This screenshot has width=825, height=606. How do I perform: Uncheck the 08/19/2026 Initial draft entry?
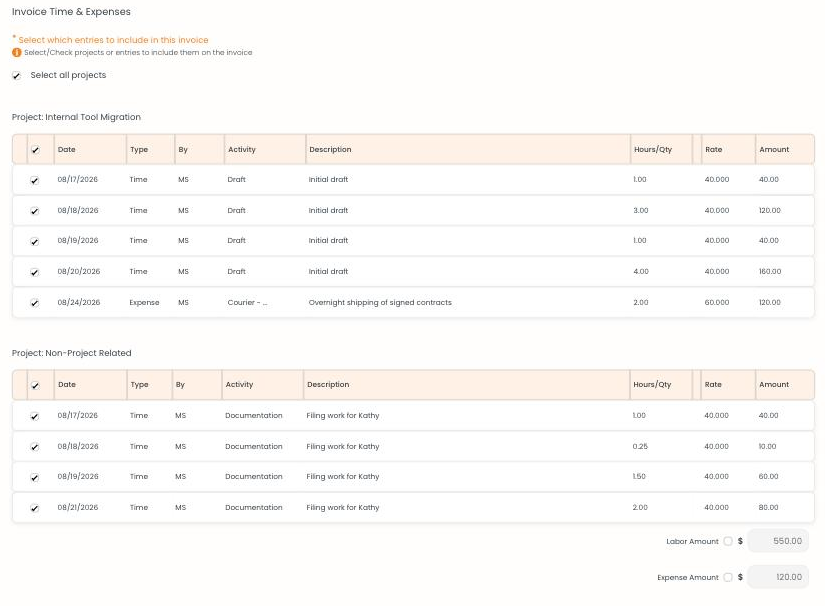tap(35, 241)
